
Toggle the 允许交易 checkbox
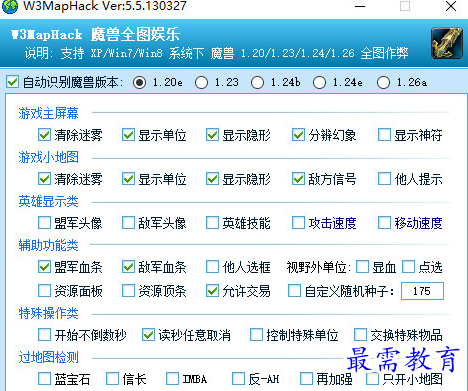tap(212, 291)
